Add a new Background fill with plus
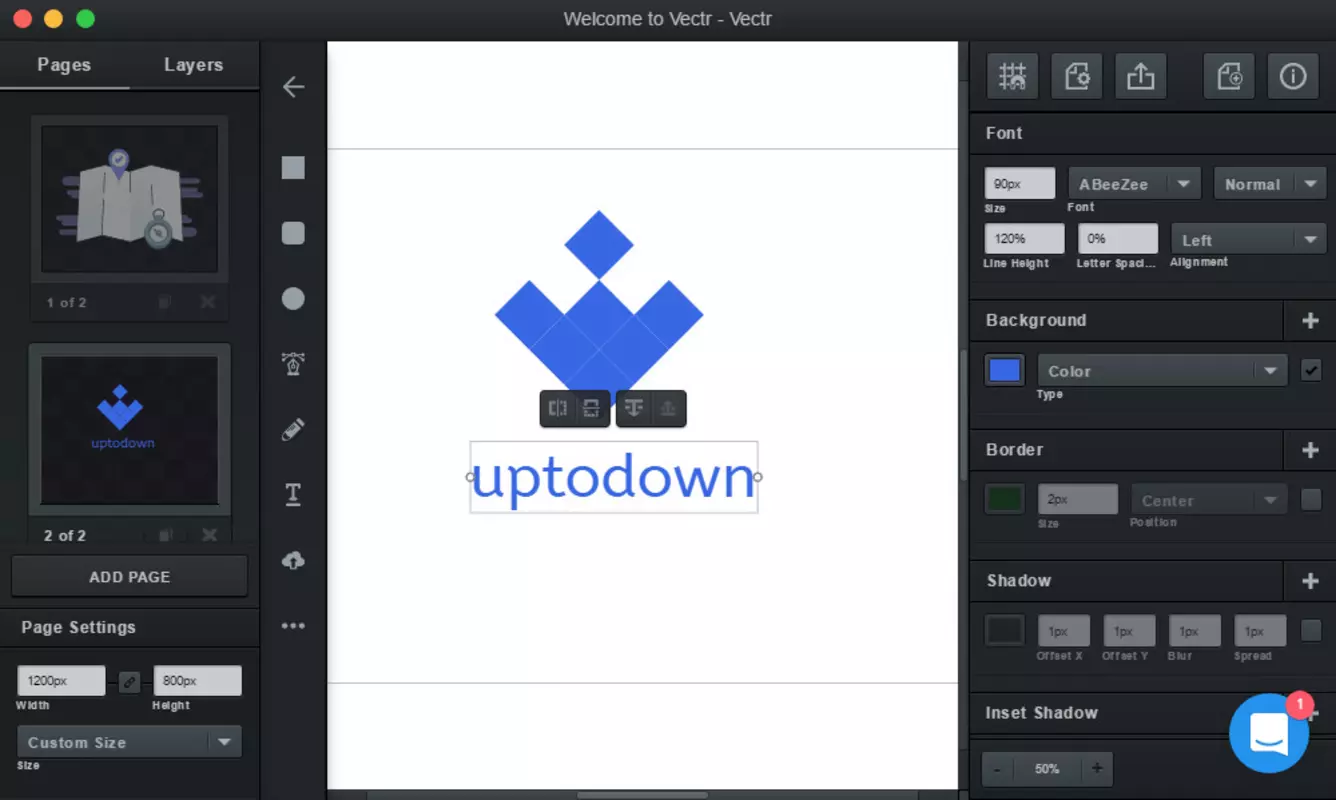 1310,320
